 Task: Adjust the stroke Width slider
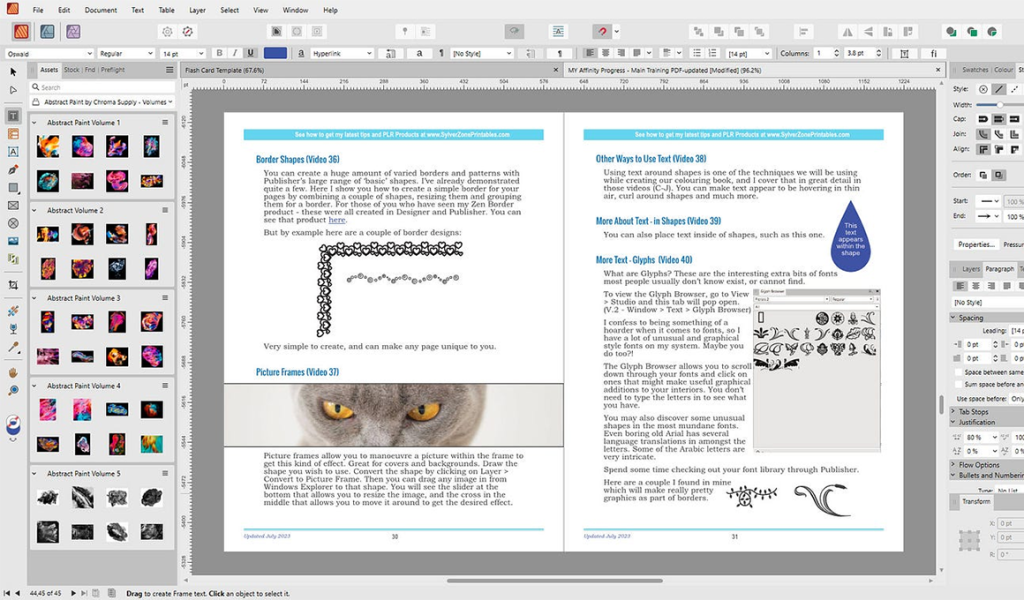click(999, 105)
